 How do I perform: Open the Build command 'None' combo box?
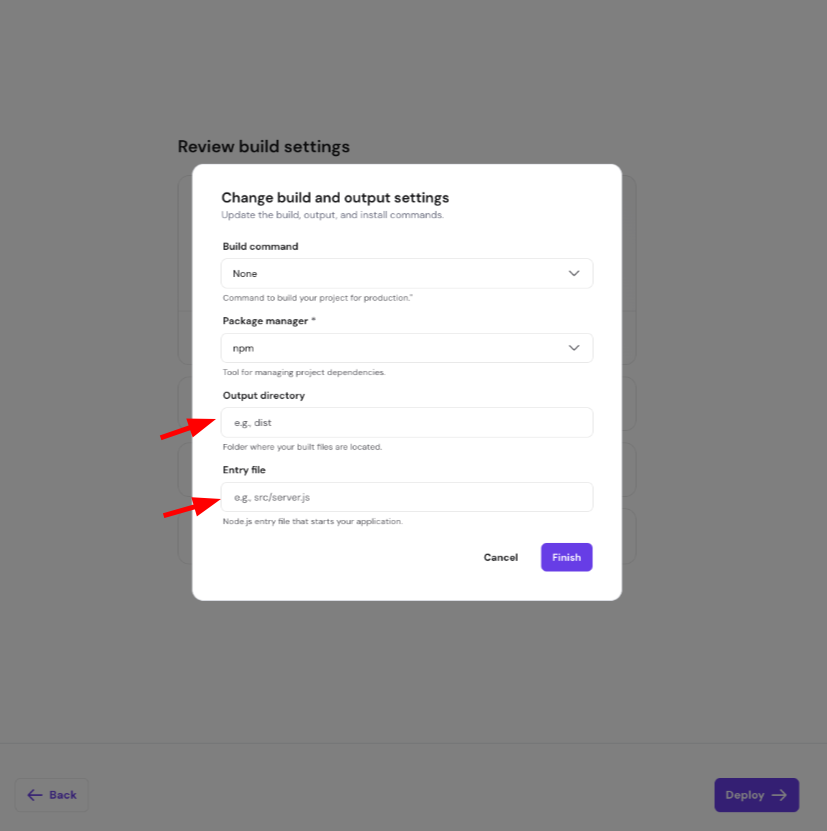[400, 273]
